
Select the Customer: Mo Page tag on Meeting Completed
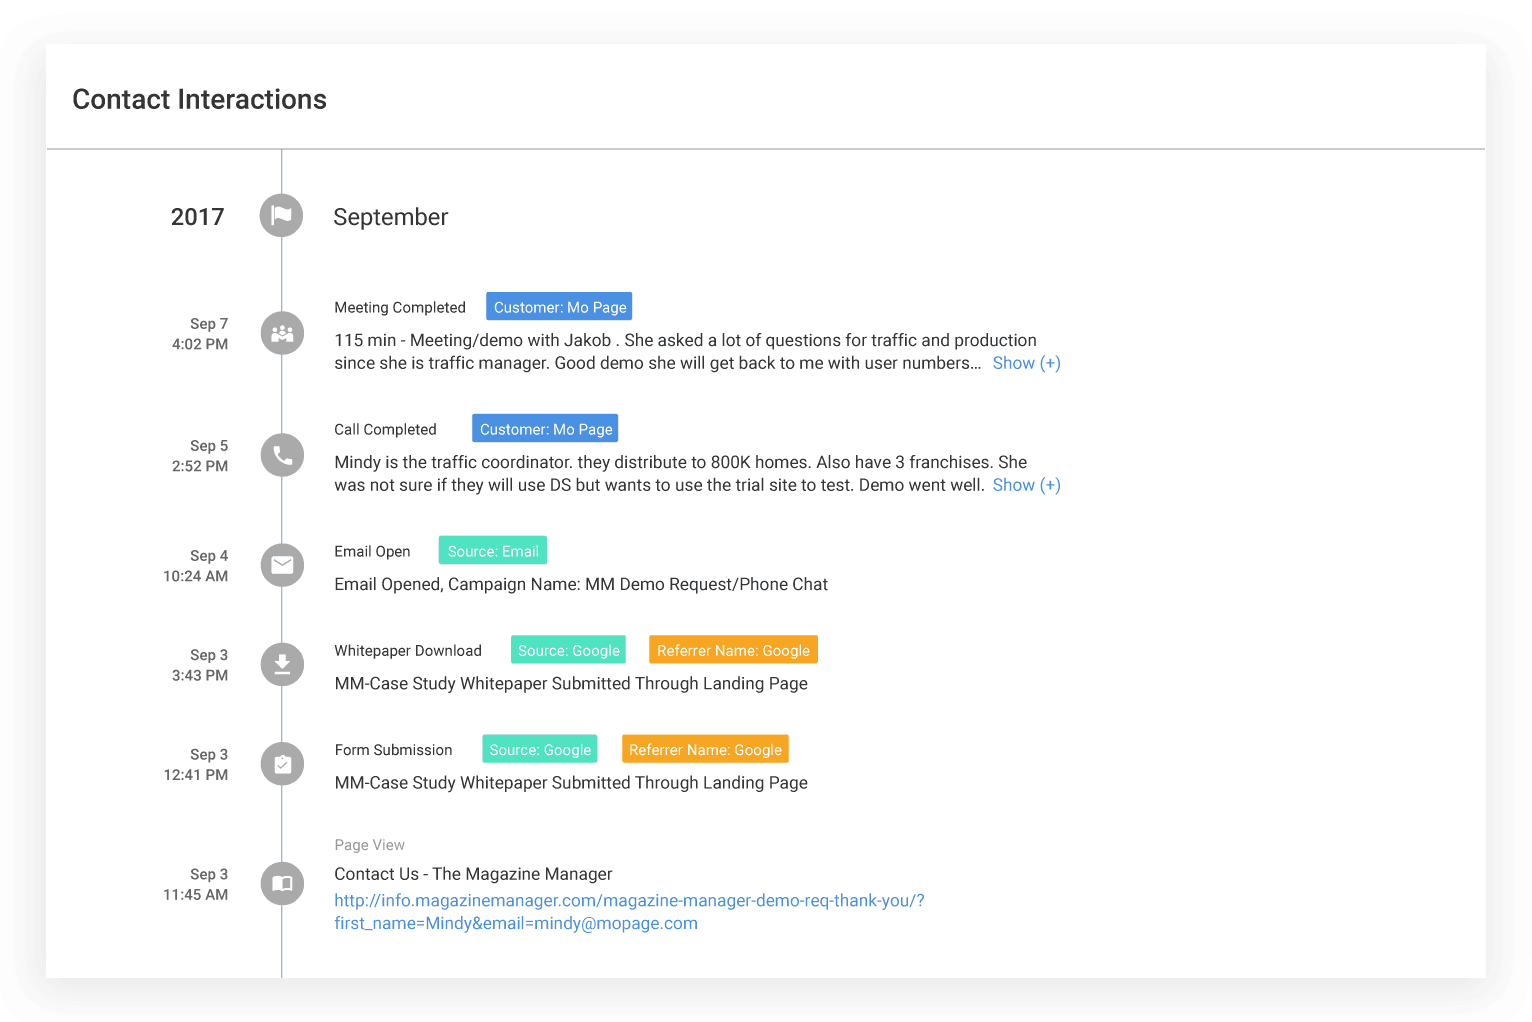(x=558, y=306)
